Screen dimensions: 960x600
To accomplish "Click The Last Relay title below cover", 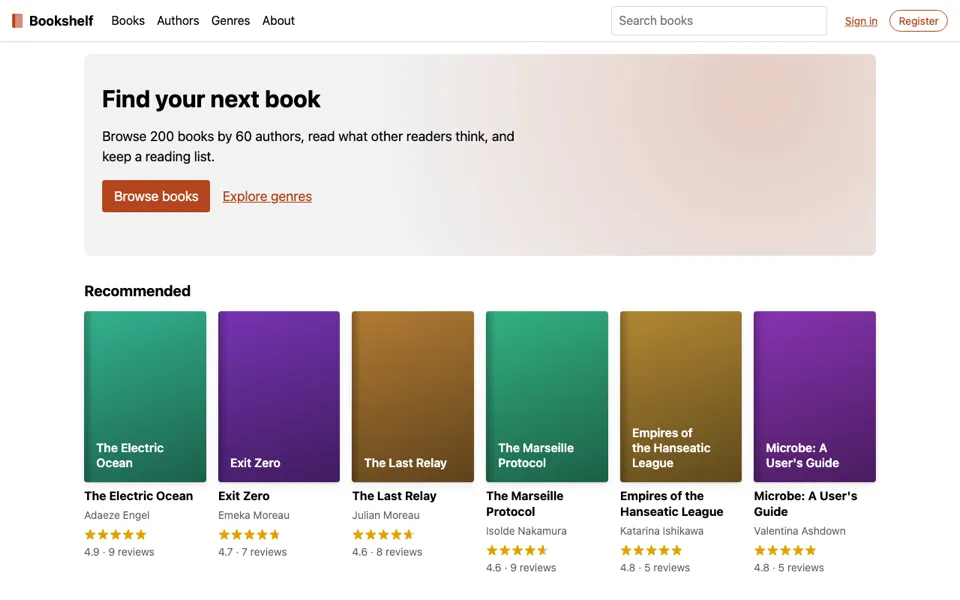I will [x=394, y=496].
